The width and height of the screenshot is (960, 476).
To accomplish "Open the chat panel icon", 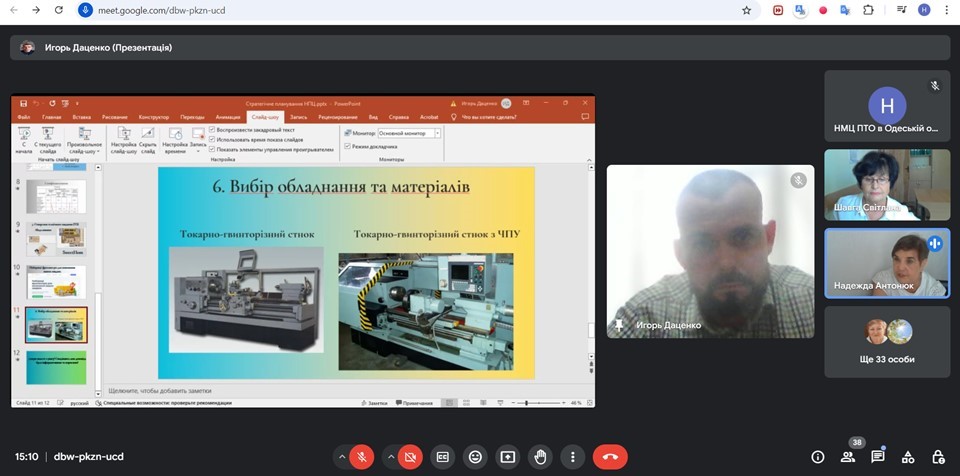I will click(x=878, y=457).
